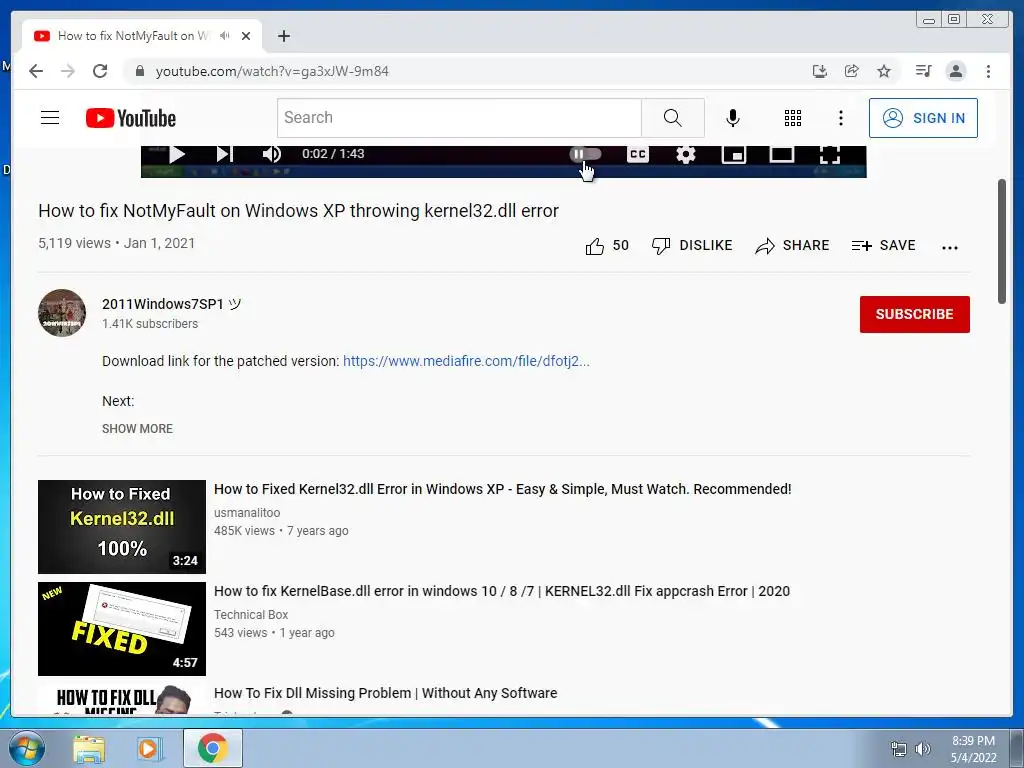The height and width of the screenshot is (768, 1024).
Task: Open YouTube guide hamburger menu
Action: tap(50, 118)
